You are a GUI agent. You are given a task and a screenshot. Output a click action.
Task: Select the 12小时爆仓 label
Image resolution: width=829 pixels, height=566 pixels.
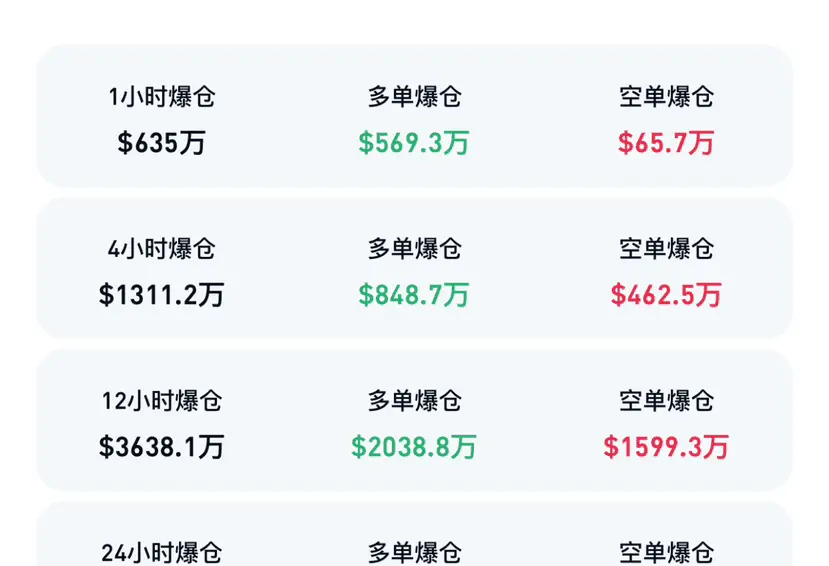pos(162,401)
